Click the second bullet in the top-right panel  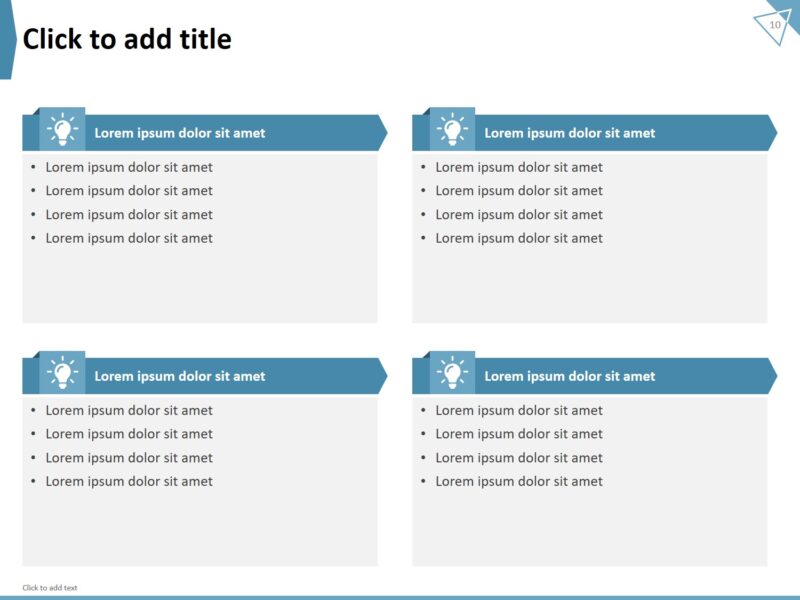pos(519,191)
